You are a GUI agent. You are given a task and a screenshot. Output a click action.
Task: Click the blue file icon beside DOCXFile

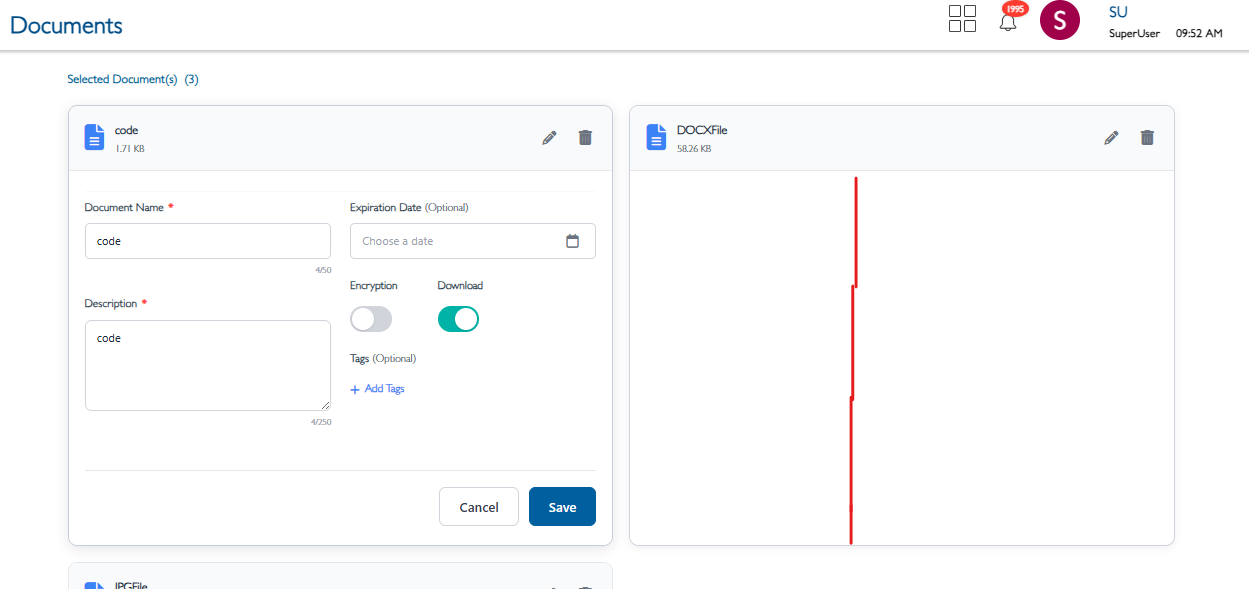(x=656, y=137)
